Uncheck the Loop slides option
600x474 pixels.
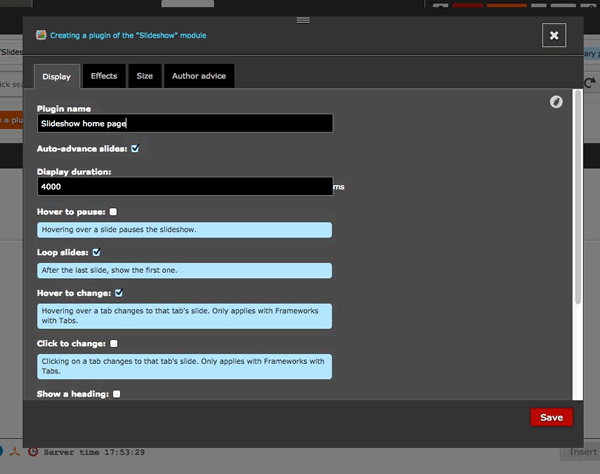[x=97, y=253]
